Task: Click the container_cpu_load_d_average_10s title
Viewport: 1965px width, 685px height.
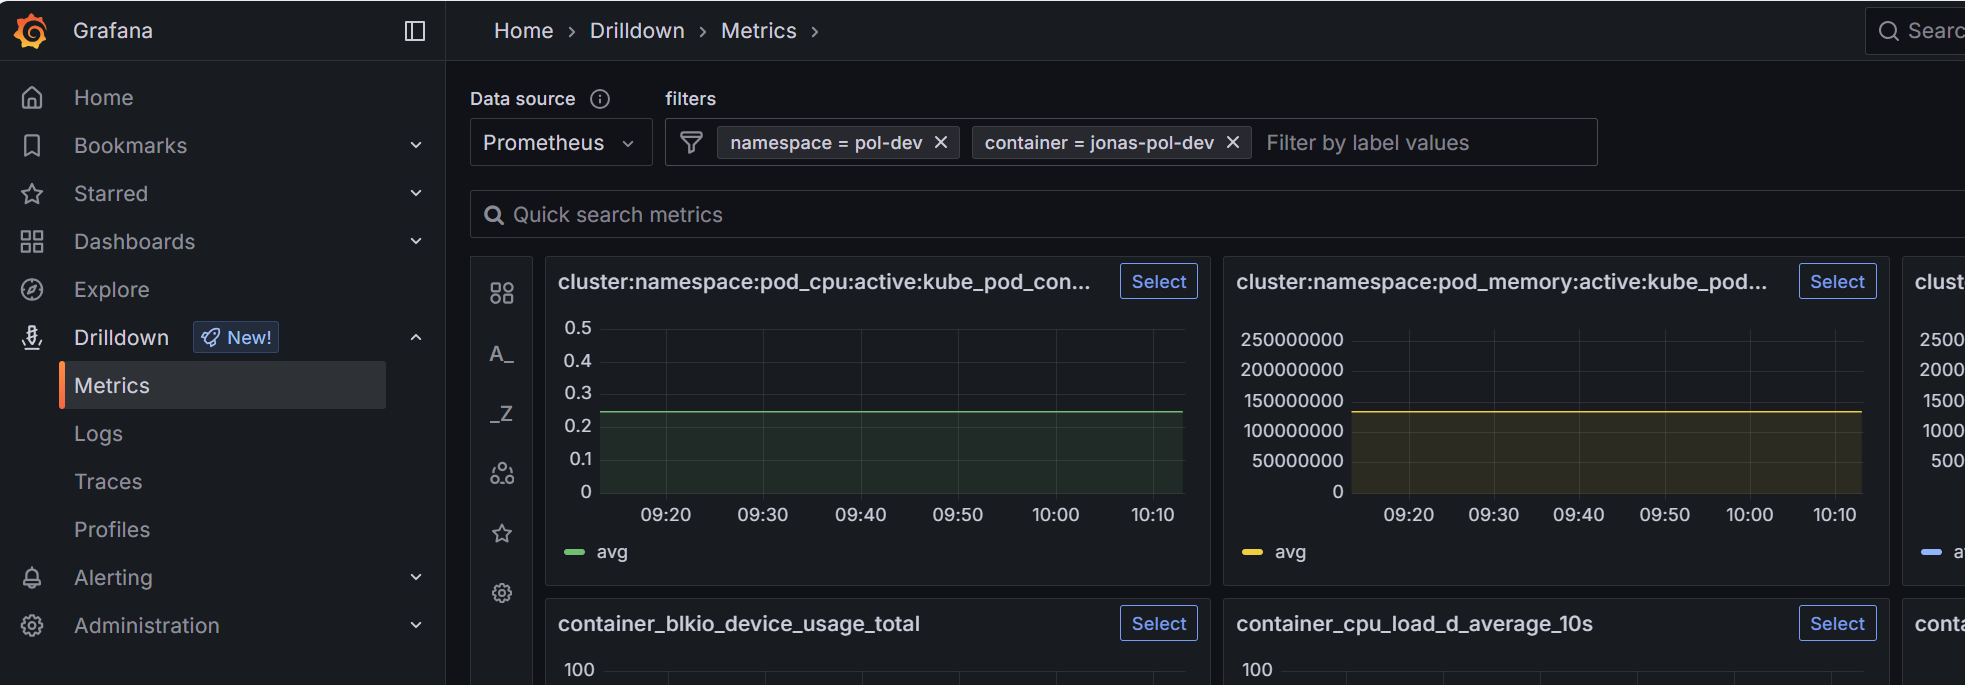Action: (1414, 624)
